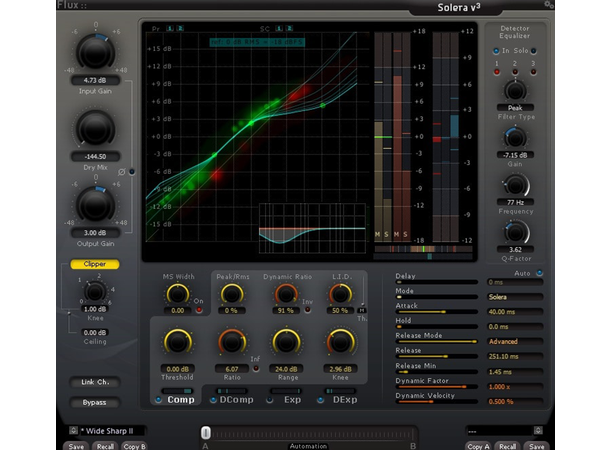The height and width of the screenshot is (450, 610).
Task: Open the Wide Sharp II preset menu
Action: click(x=74, y=430)
